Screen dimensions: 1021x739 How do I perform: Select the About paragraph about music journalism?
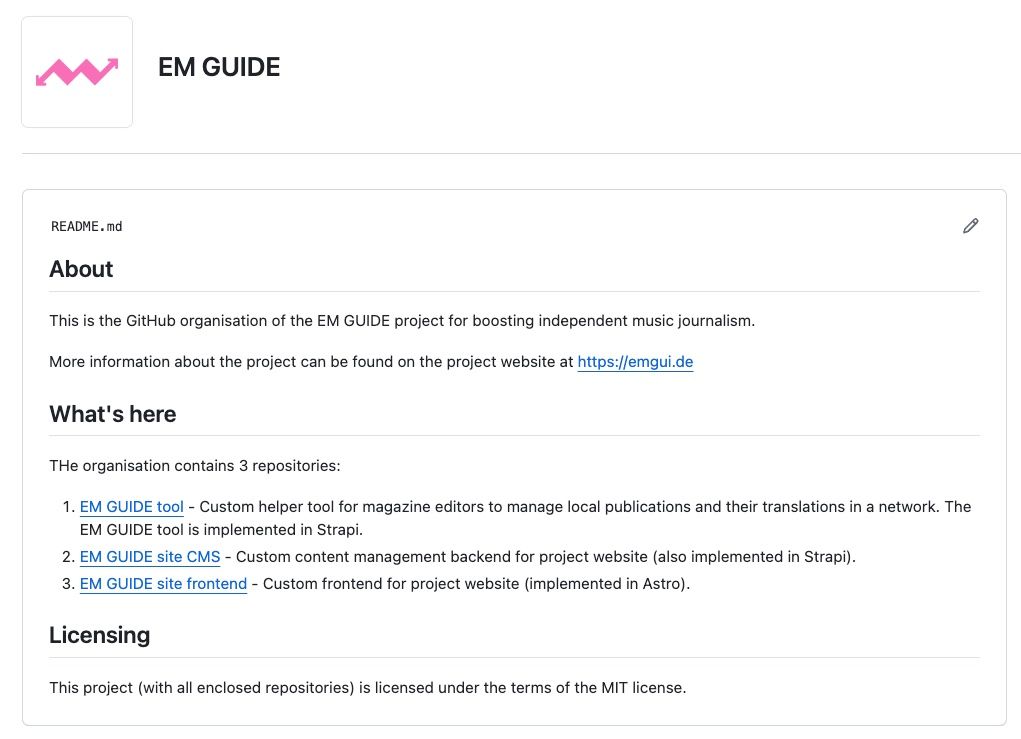[x=403, y=320]
